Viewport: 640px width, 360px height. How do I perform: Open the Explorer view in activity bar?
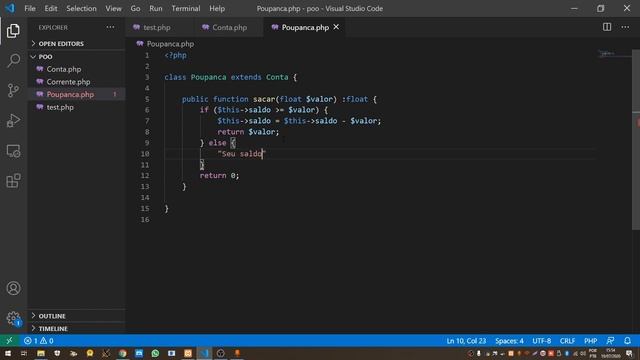pyautogui.click(x=13, y=31)
